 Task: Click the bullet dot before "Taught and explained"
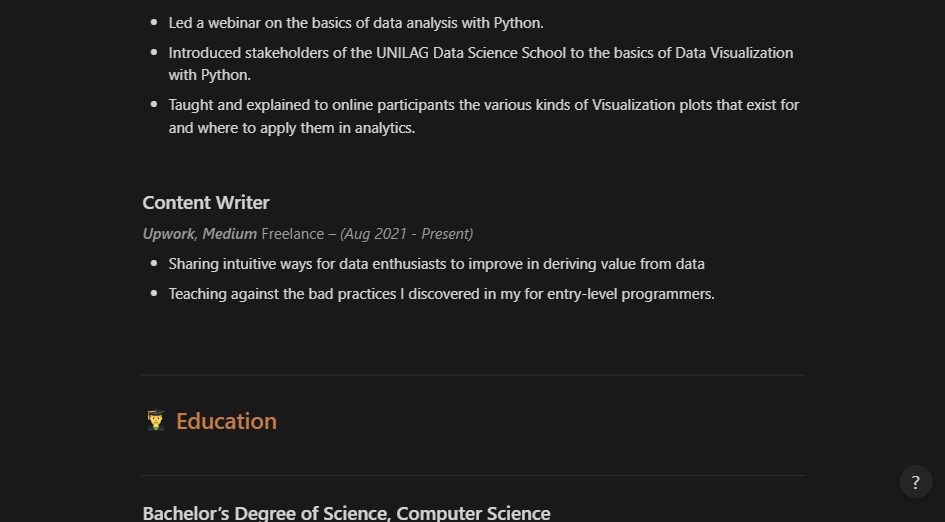(x=154, y=103)
